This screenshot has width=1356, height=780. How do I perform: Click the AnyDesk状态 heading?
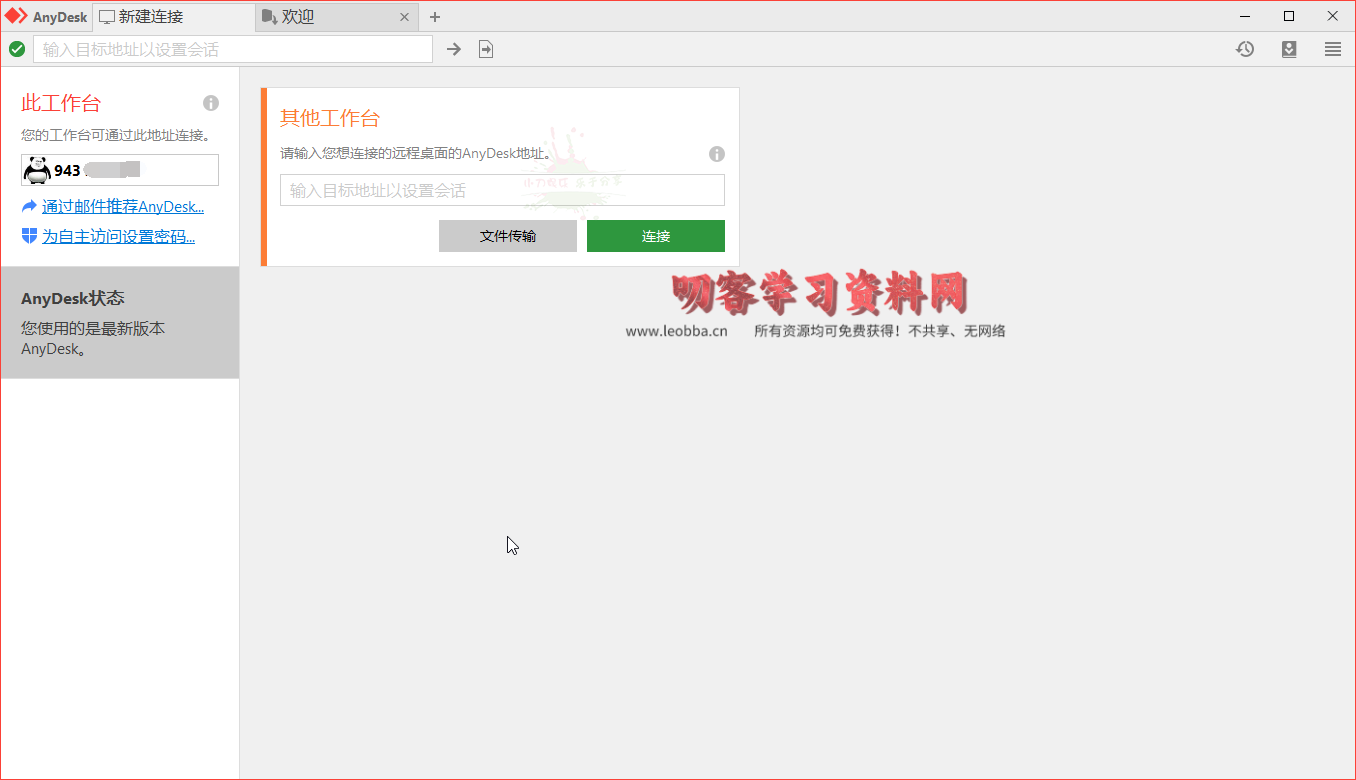pyautogui.click(x=73, y=298)
